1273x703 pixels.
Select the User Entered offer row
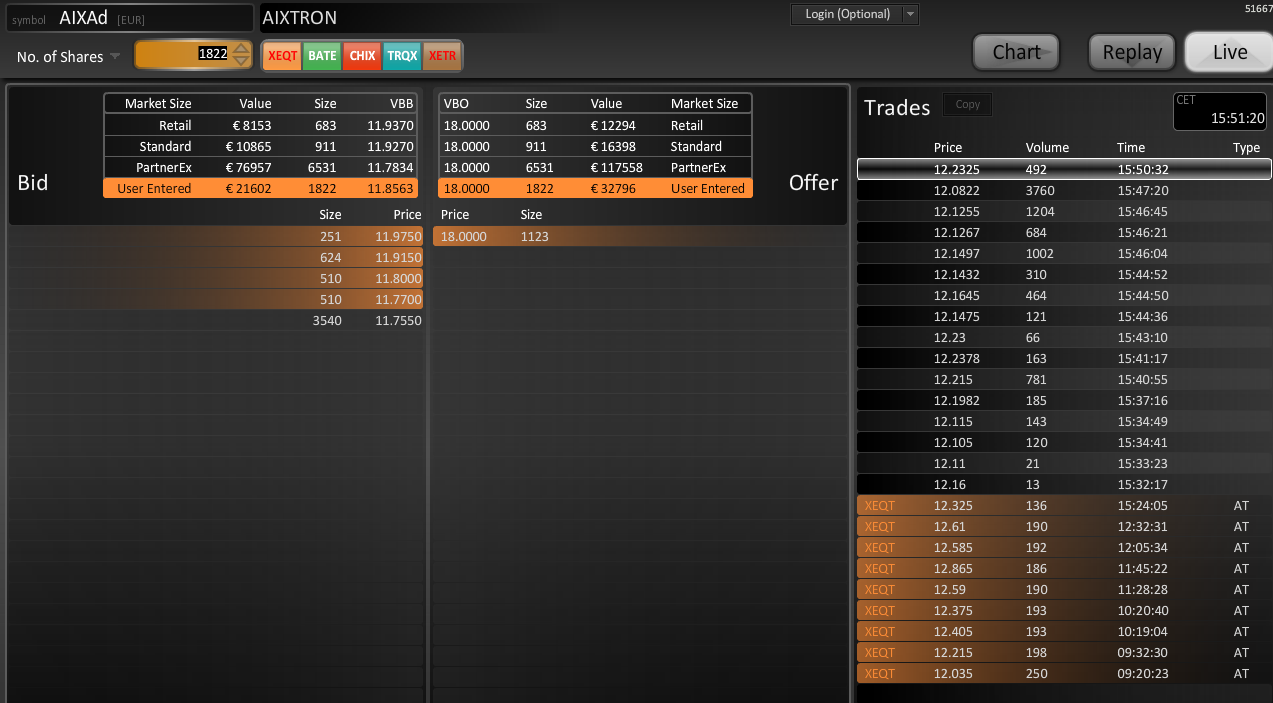pos(595,188)
